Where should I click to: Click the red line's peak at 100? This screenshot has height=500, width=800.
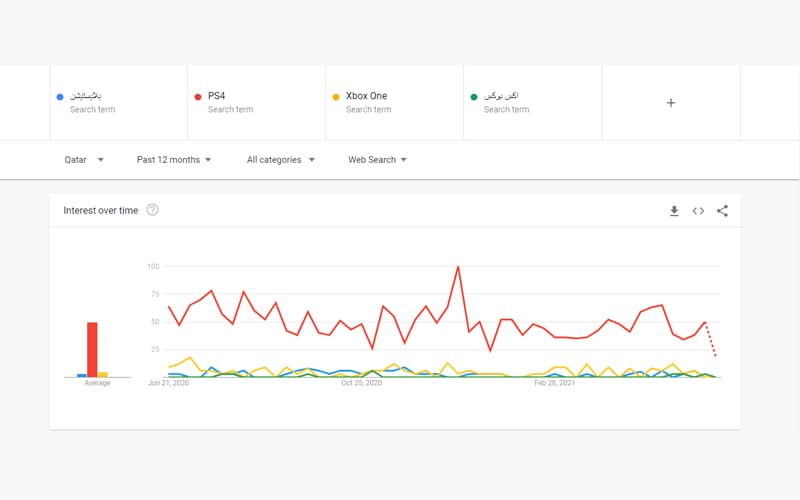458,267
